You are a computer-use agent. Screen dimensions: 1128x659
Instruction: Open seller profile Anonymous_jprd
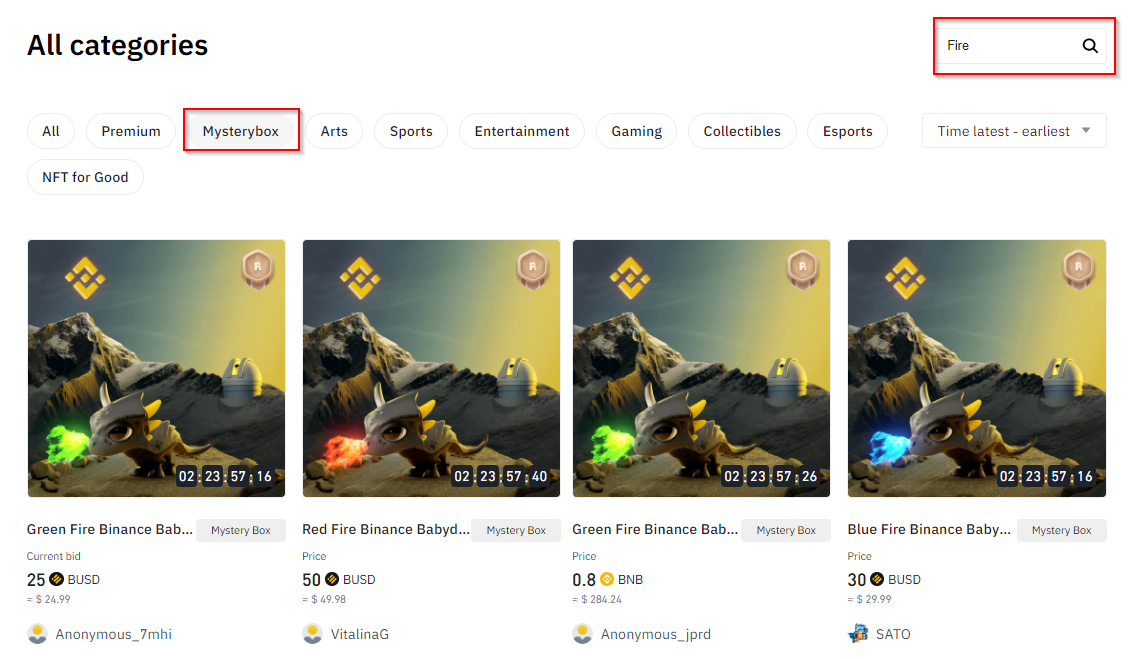656,635
